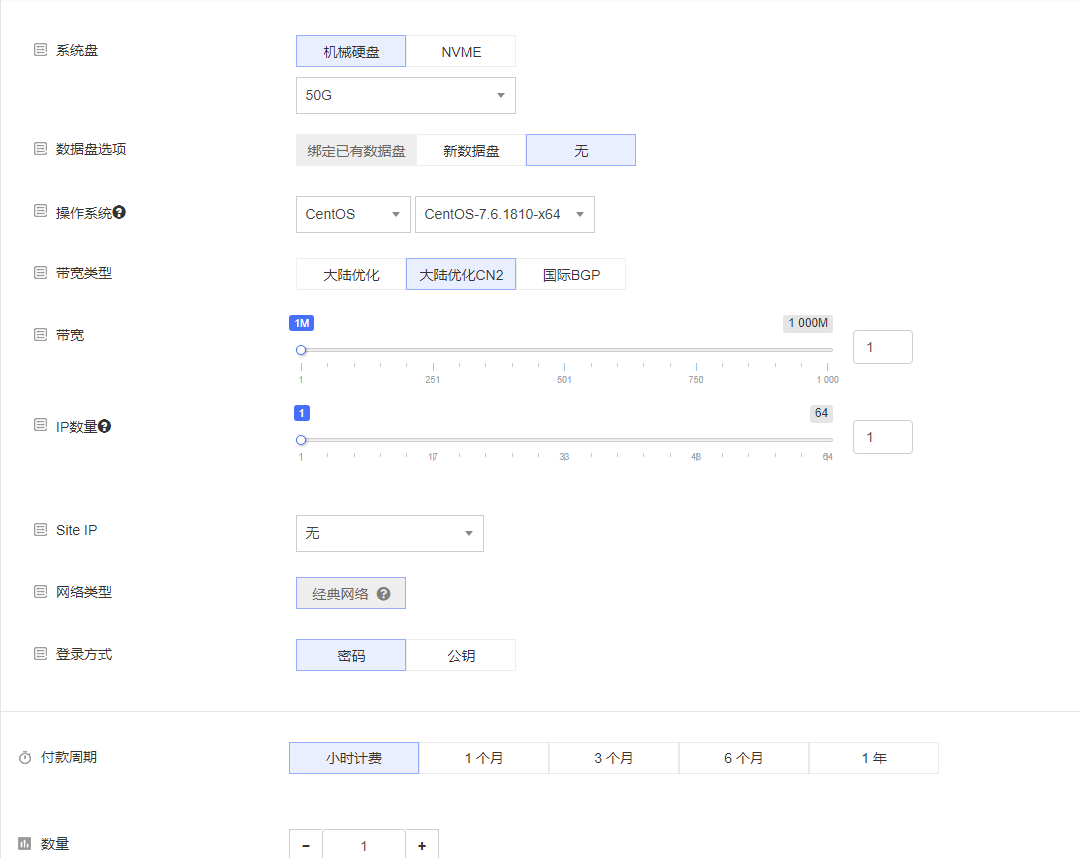Click the IP数量 number input field
Image resolution: width=1080 pixels, height=858 pixels.
pos(882,437)
